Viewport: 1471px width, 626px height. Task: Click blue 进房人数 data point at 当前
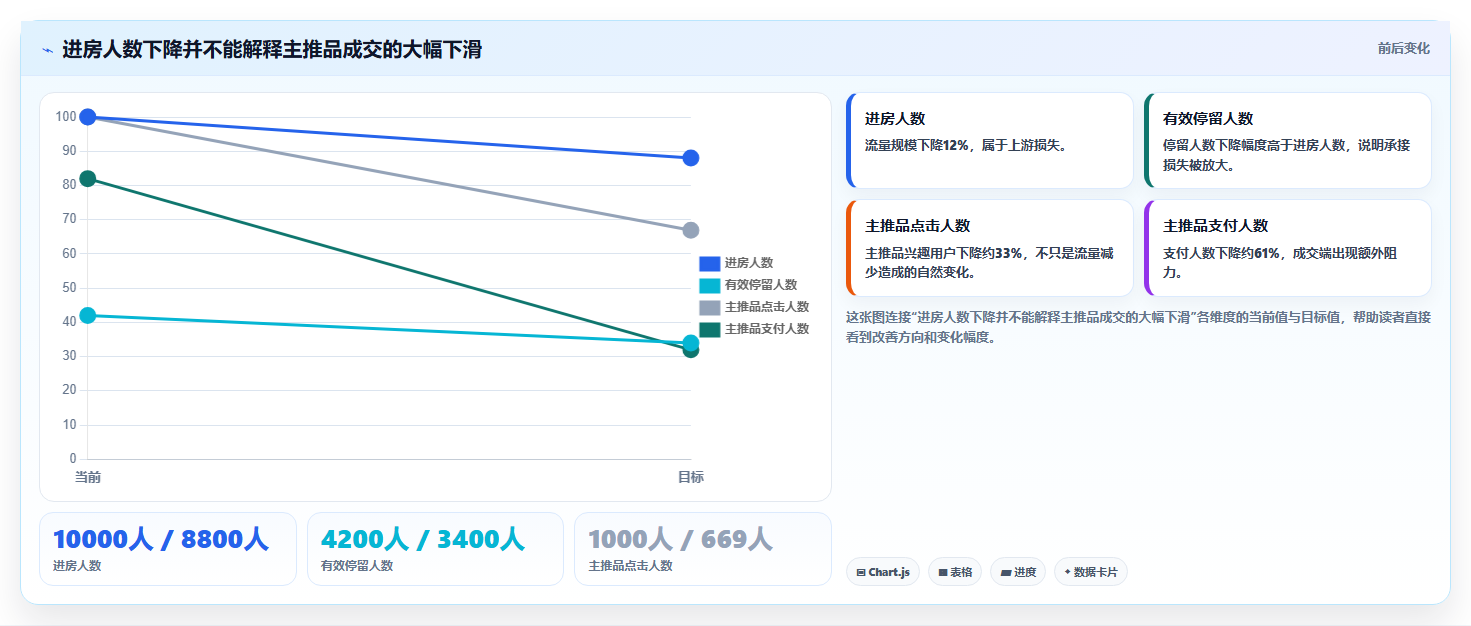pyautogui.click(x=88, y=117)
